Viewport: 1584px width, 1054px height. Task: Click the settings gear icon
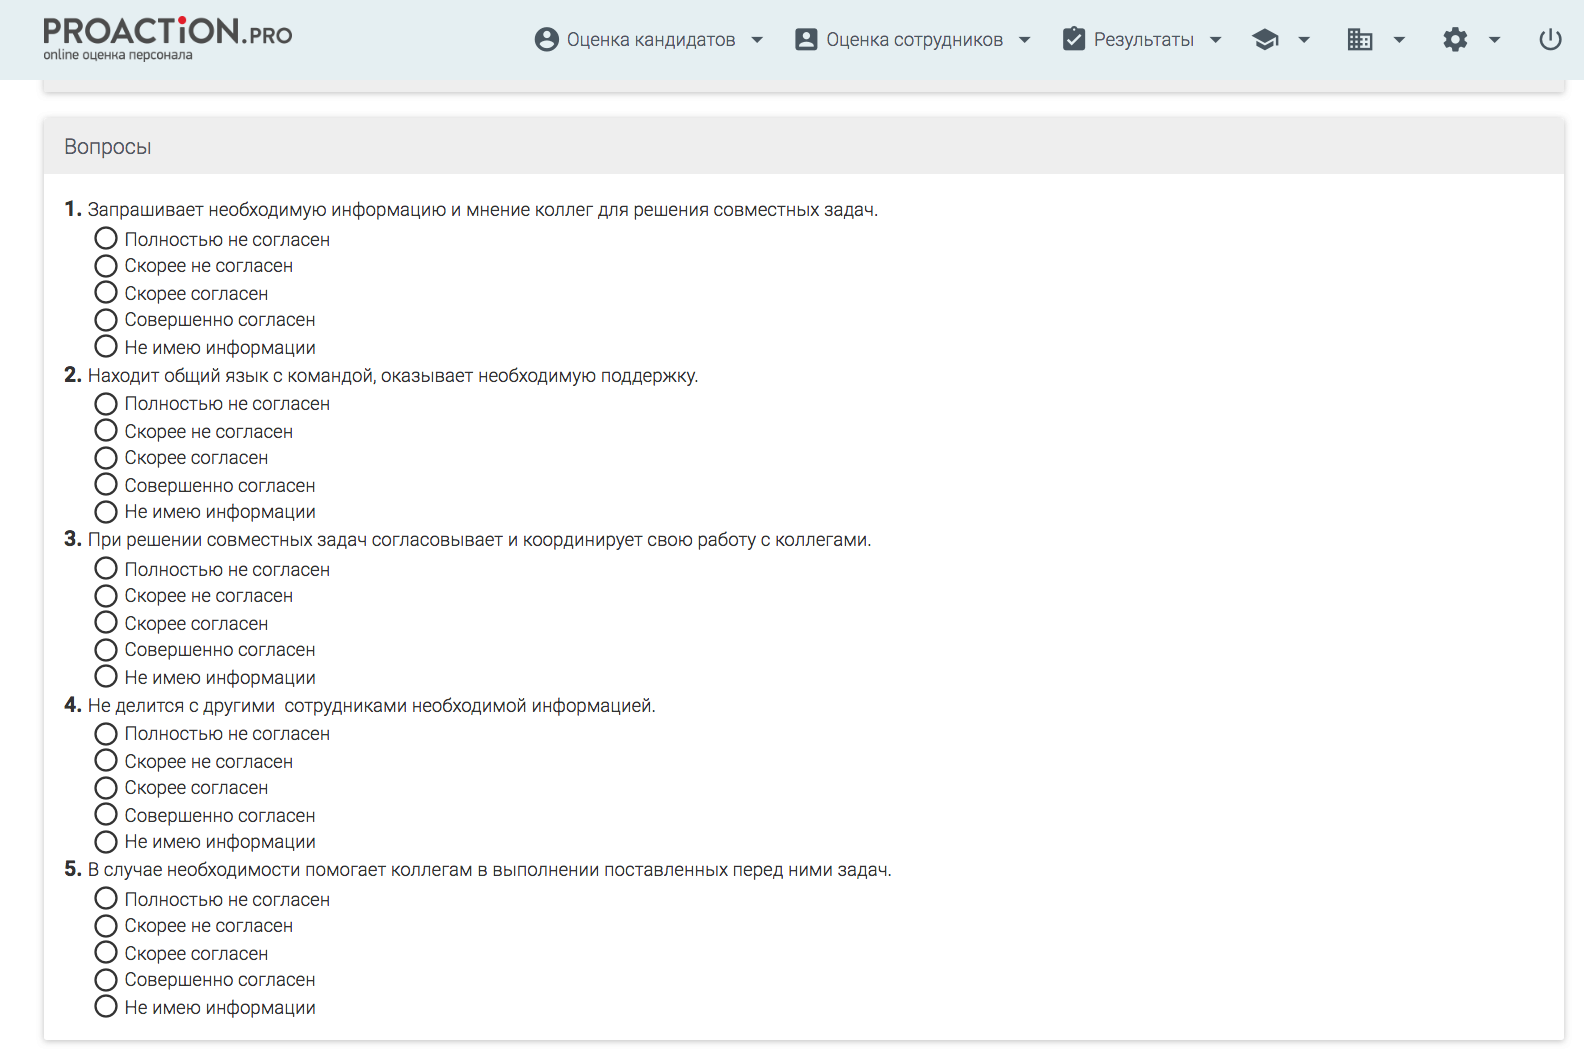(1455, 39)
